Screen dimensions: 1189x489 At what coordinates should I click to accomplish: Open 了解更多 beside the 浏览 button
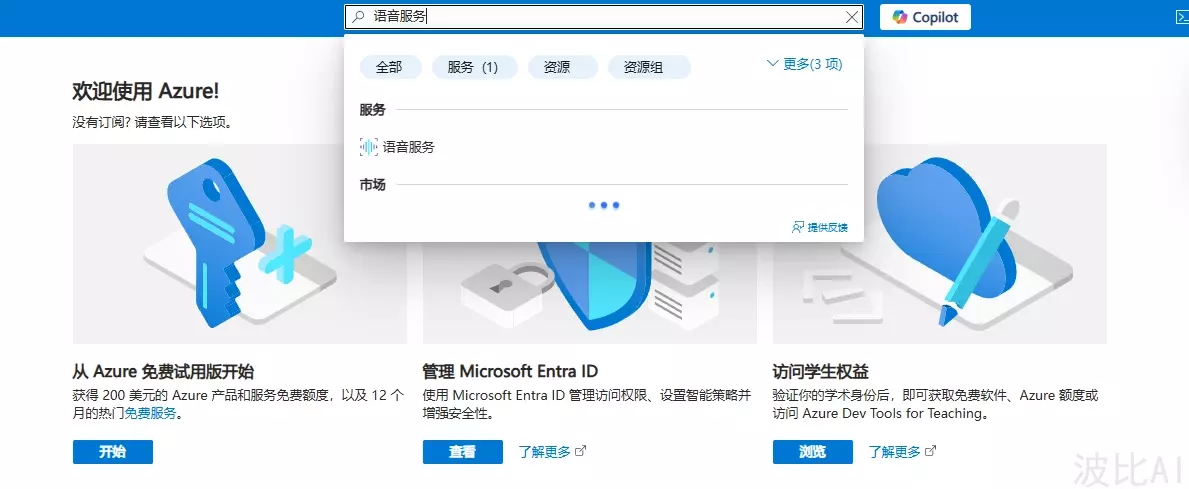point(902,452)
